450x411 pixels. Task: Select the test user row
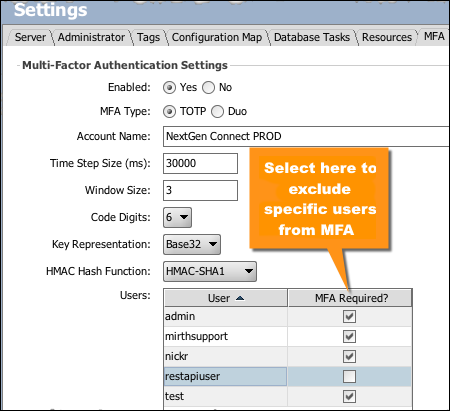[x=288, y=396]
